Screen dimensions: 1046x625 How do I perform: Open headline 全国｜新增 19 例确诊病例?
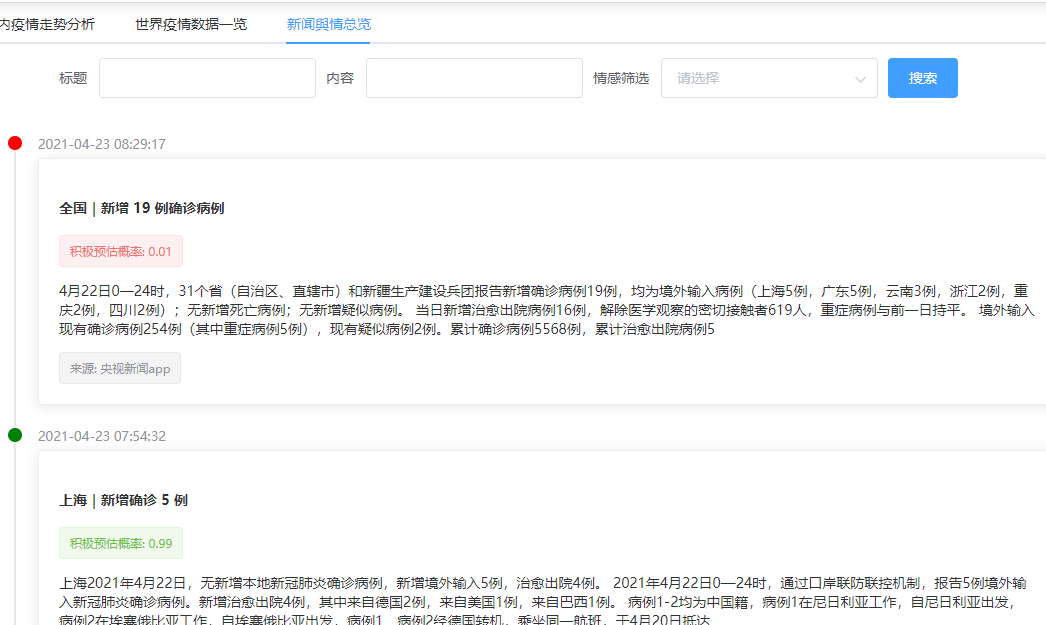[x=141, y=208]
